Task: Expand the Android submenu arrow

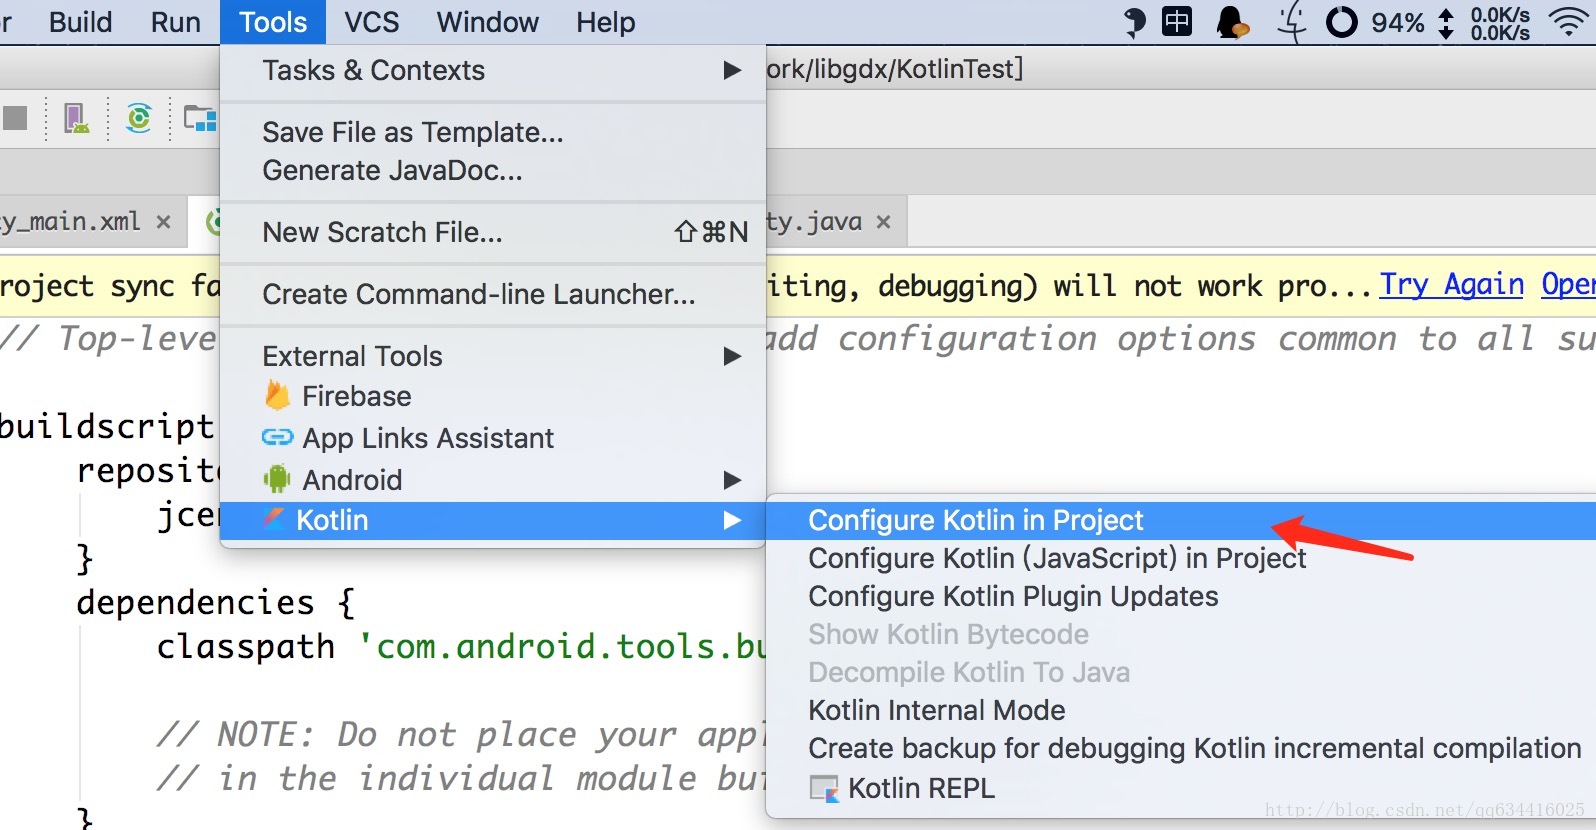Action: click(x=732, y=480)
